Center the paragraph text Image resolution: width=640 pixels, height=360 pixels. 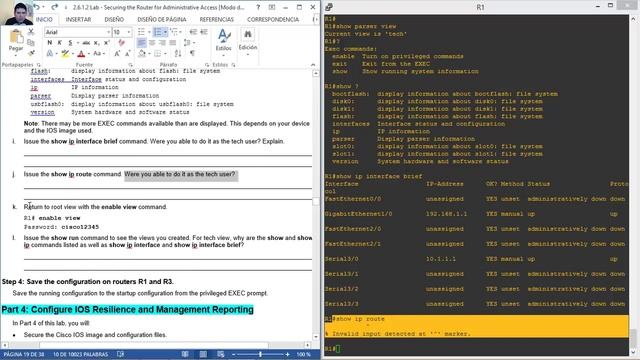152,42
